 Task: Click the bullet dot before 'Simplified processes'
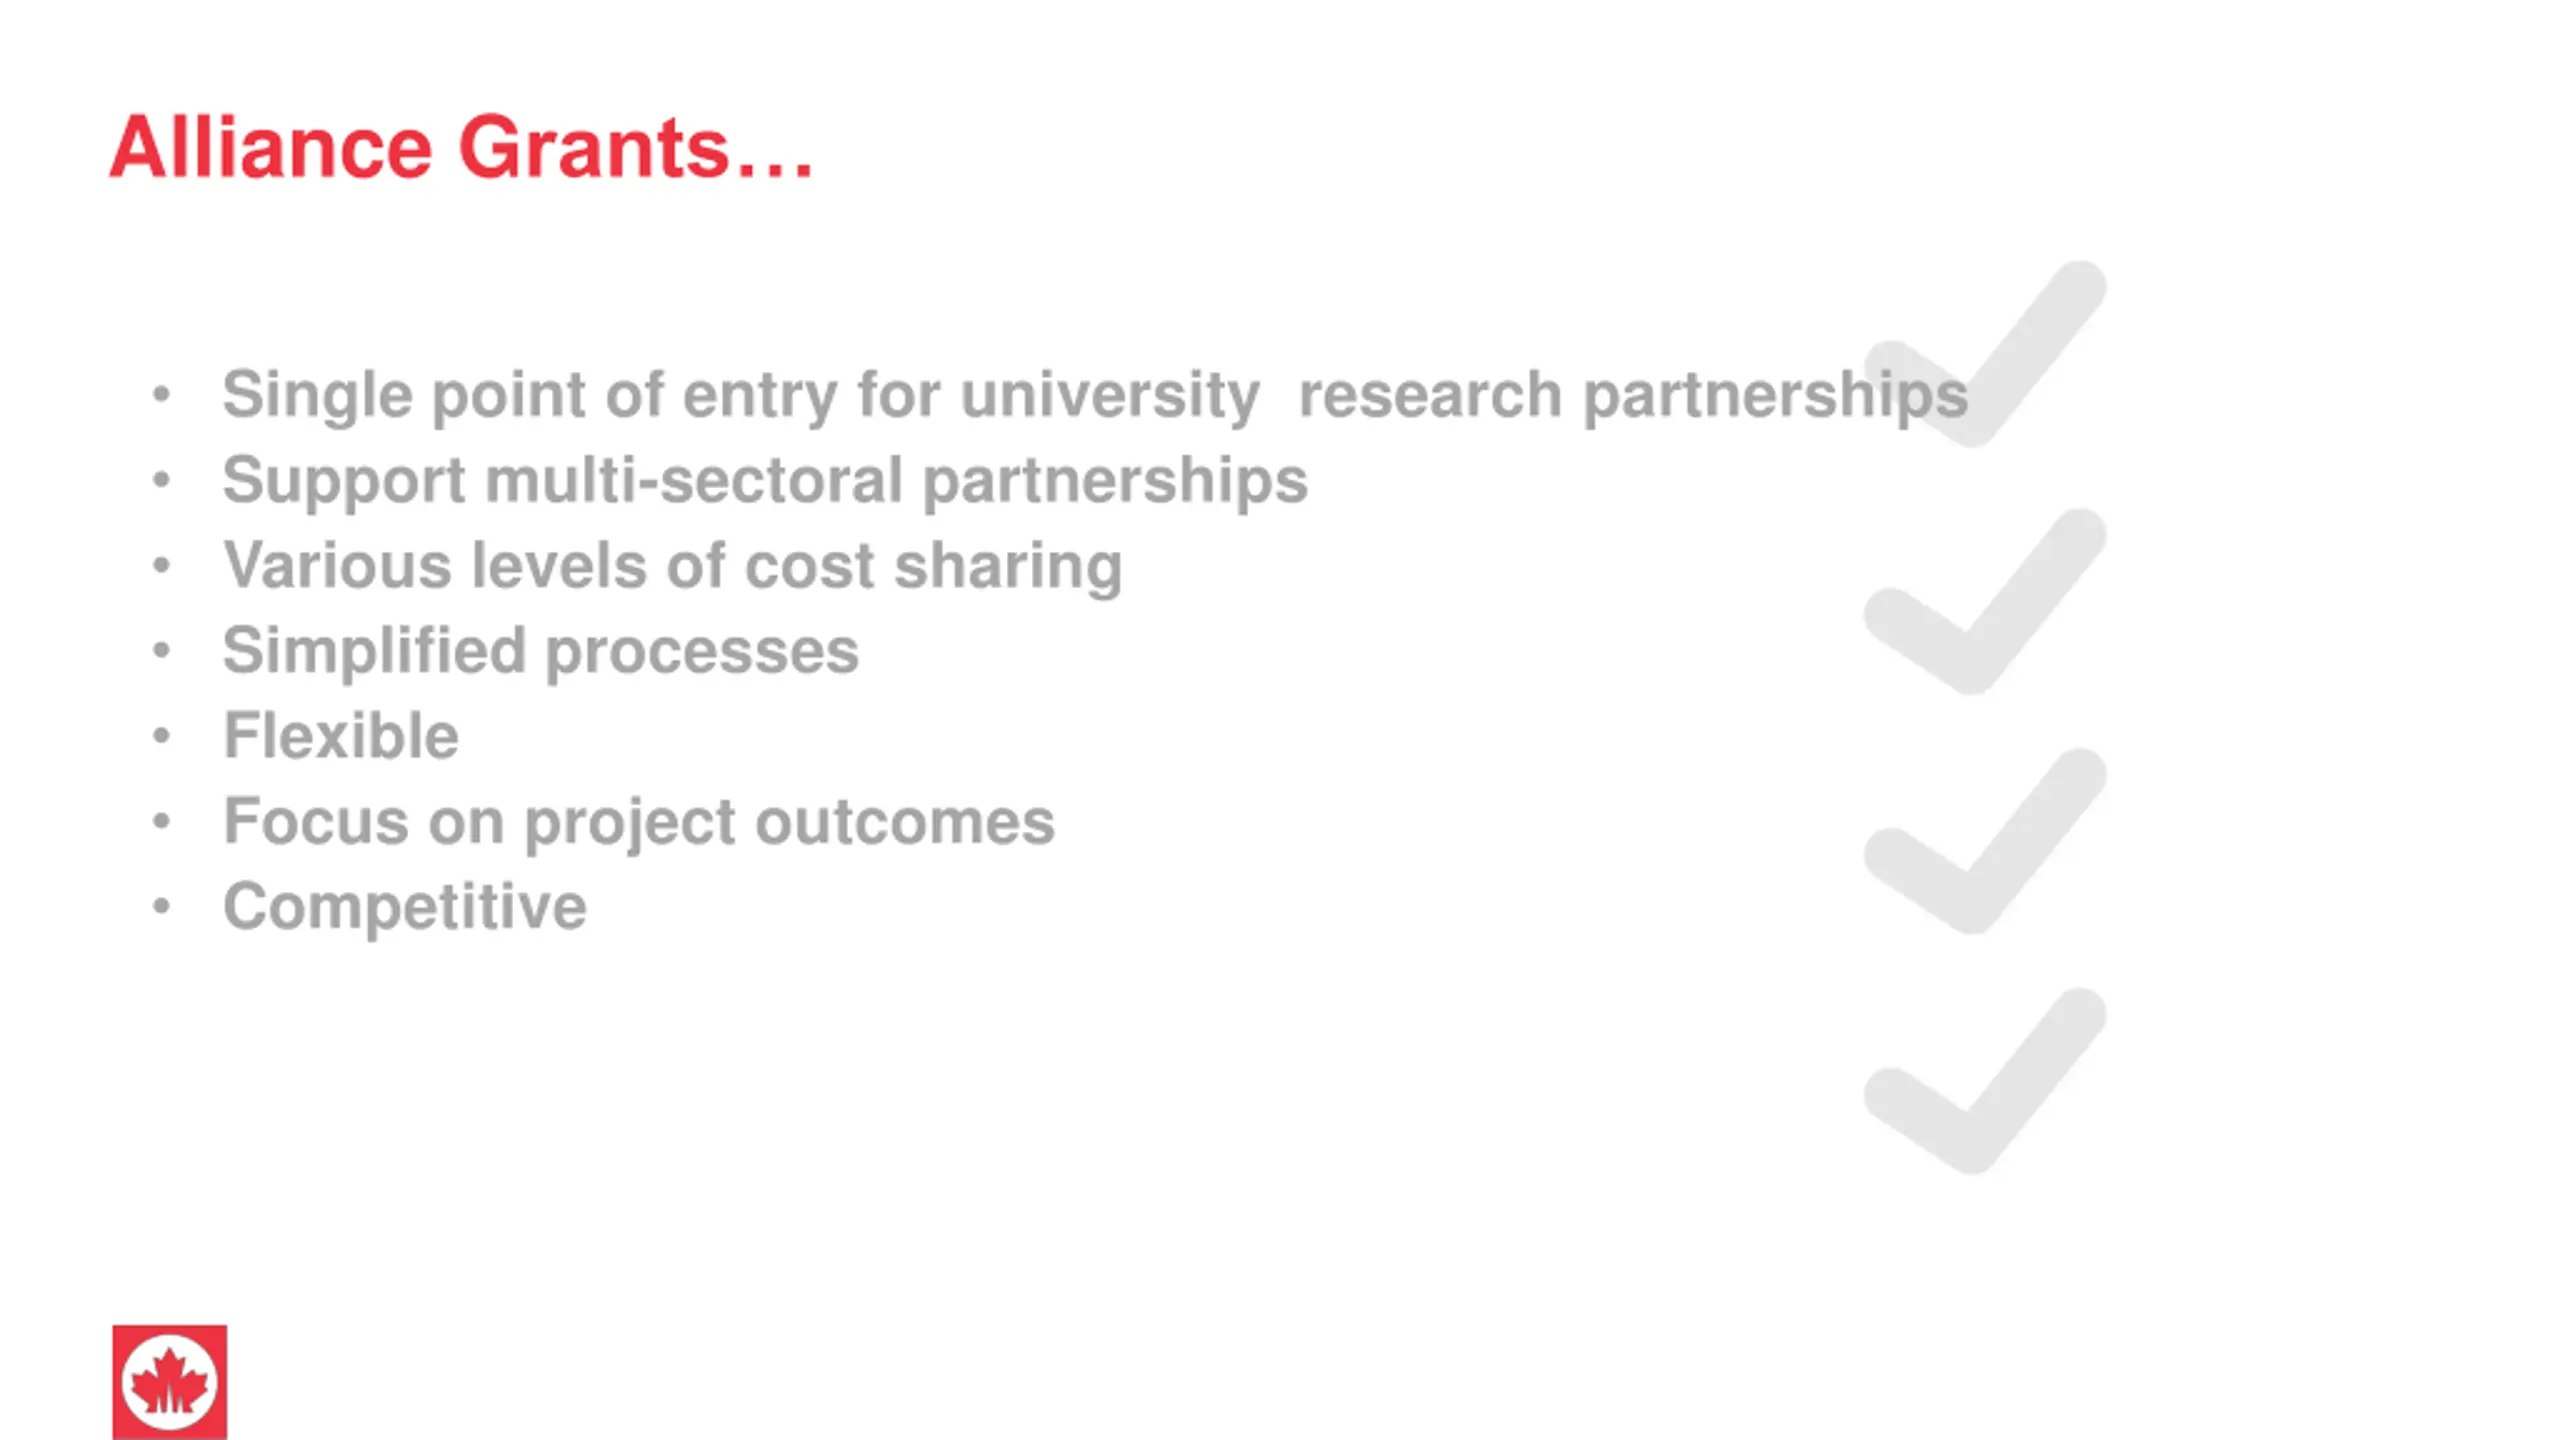click(x=161, y=651)
